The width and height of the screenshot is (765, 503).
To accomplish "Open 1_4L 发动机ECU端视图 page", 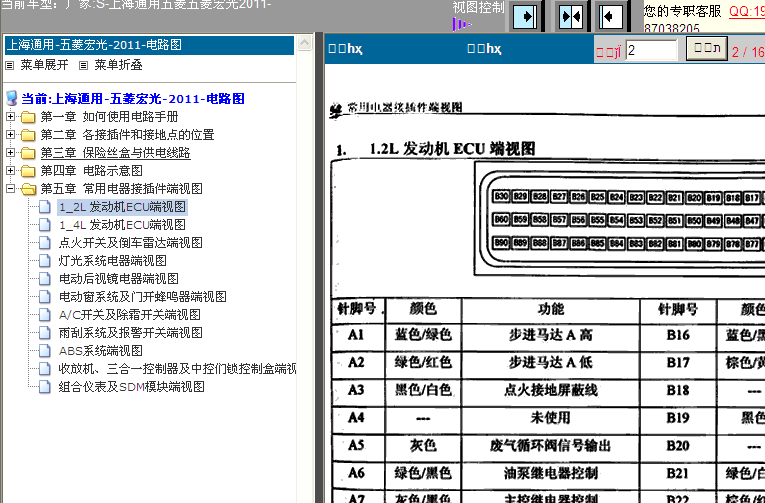I will pos(122,225).
